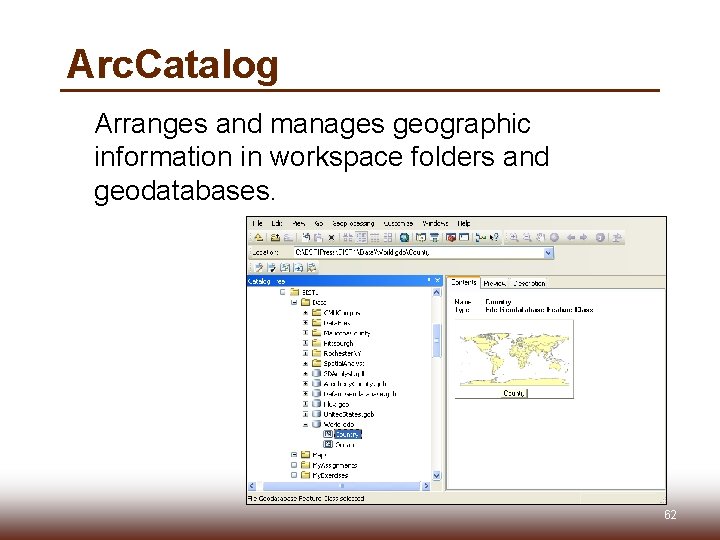This screenshot has width=720, height=540.
Task: Expand the SpatialAnalyst folder node
Action: click(x=305, y=363)
